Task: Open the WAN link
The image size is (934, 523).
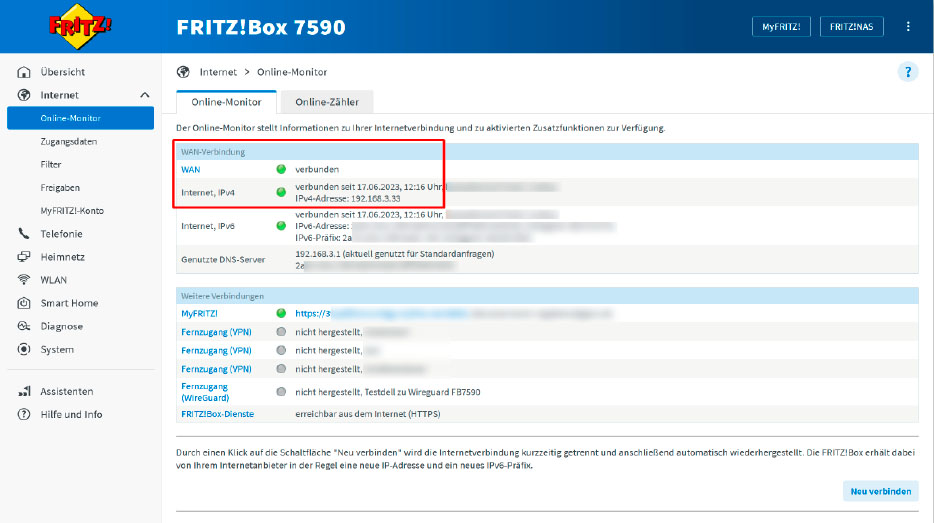Action: 191,169
